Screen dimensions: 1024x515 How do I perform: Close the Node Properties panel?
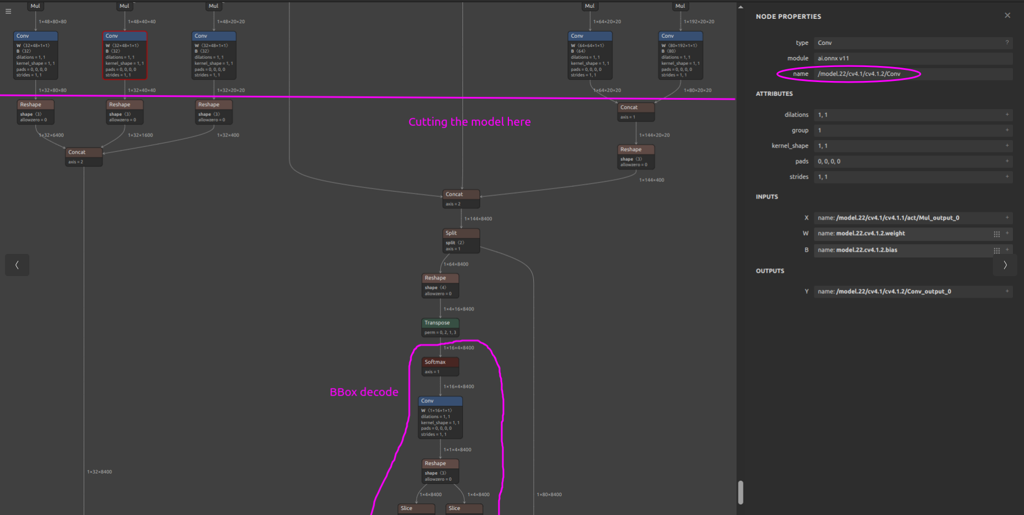pyautogui.click(x=1007, y=16)
